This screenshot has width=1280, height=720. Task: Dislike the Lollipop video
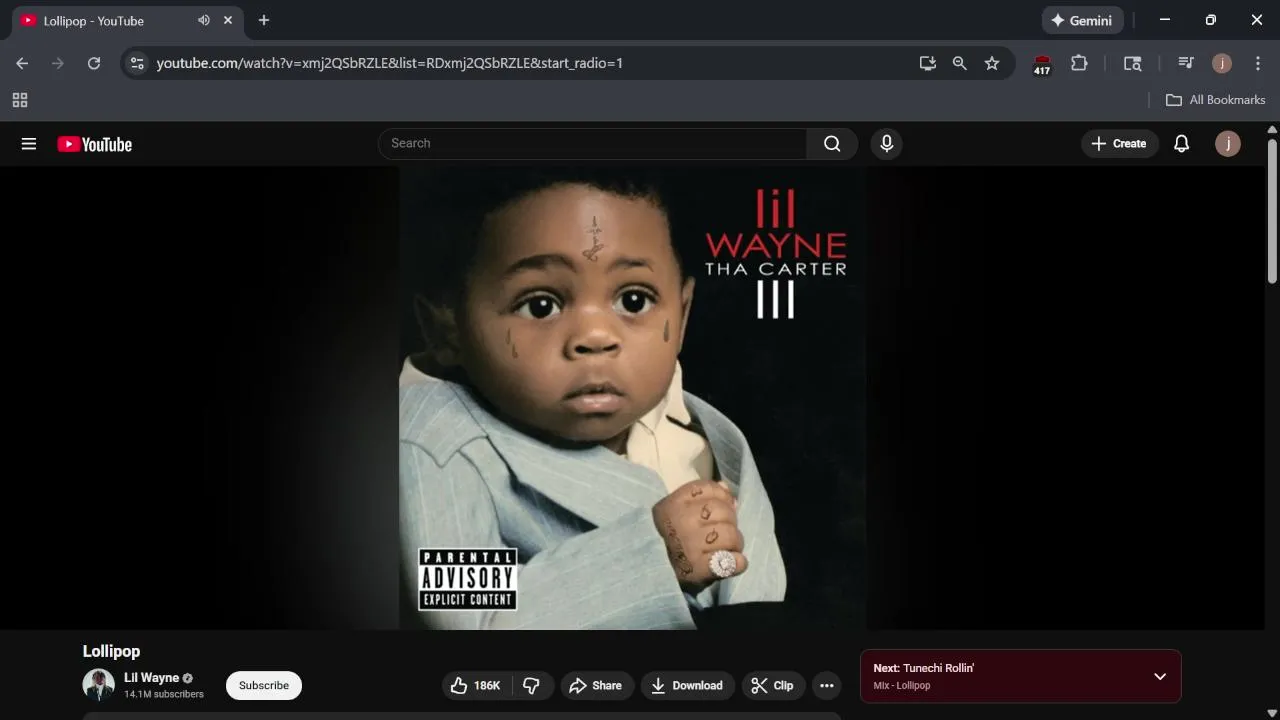point(532,685)
